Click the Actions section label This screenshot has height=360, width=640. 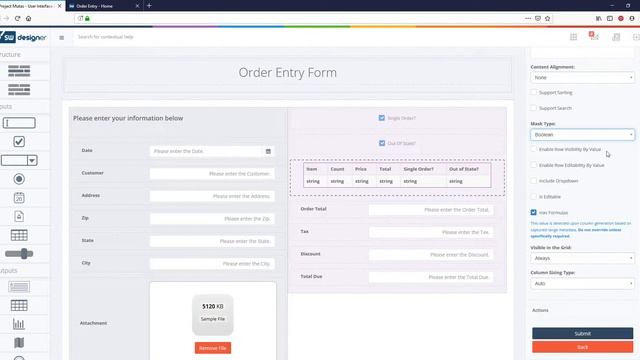click(x=540, y=310)
